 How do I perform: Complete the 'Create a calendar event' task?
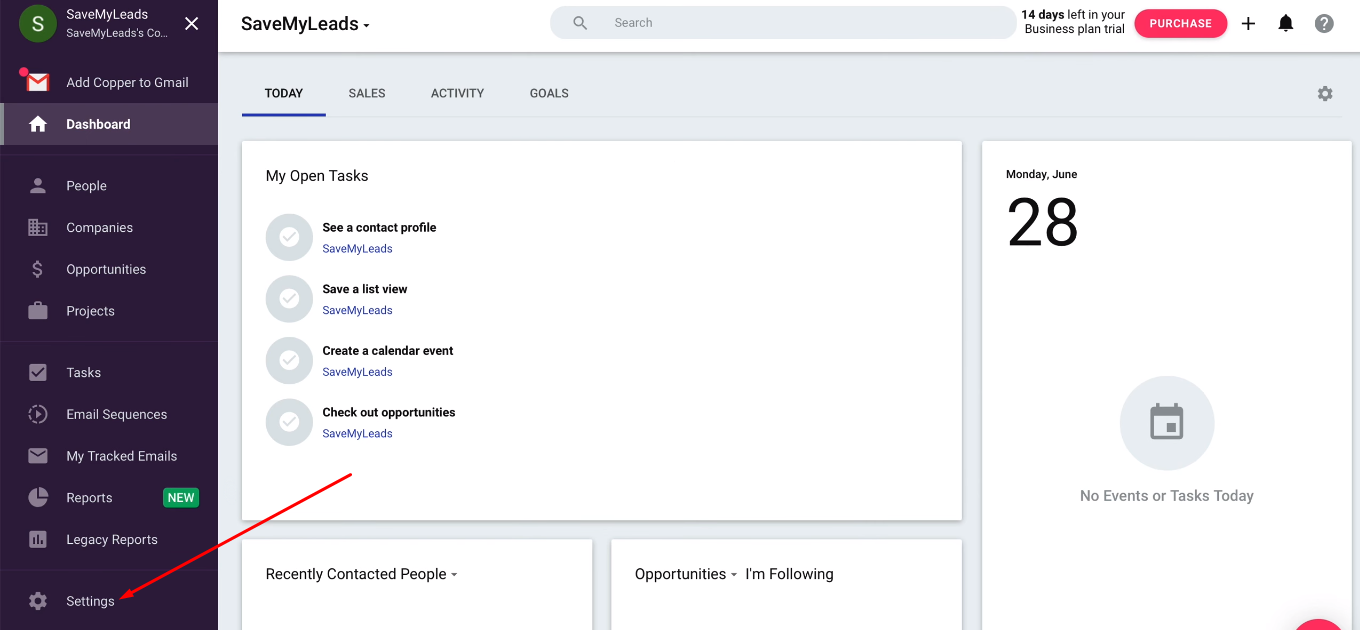pyautogui.click(x=289, y=360)
